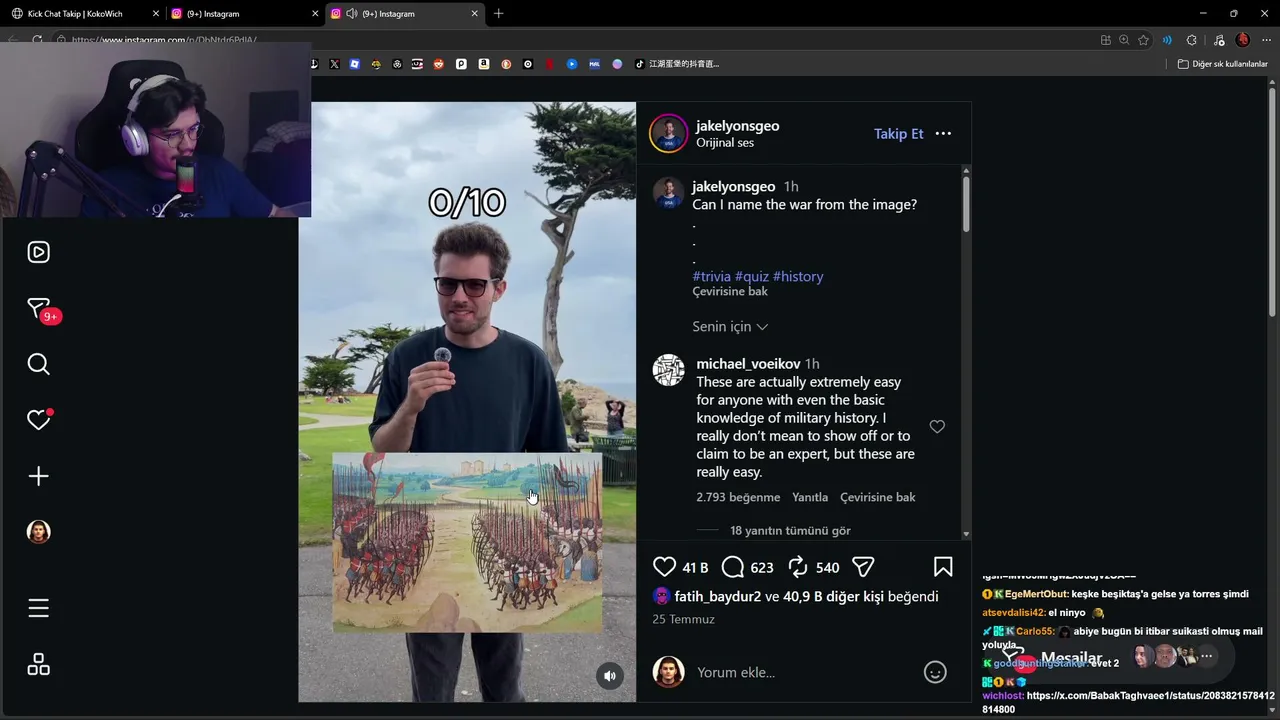Viewport: 1280px width, 720px height.
Task: Open jakelyonsgeo's story avatar in the header
Action: 668,134
